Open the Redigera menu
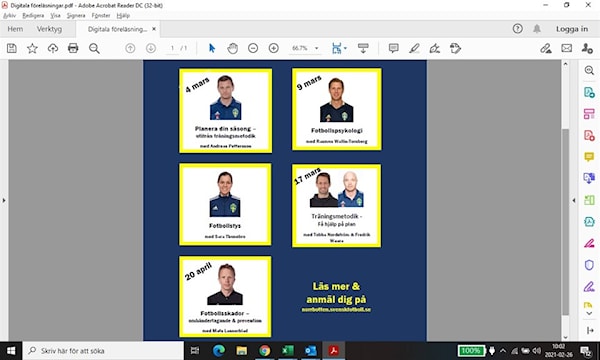600x360 pixels. coord(33,16)
